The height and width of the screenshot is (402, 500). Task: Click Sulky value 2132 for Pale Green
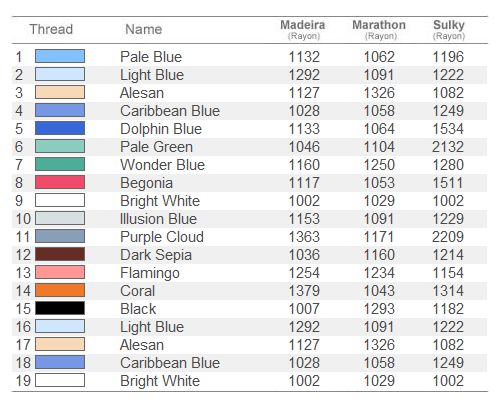(448, 147)
